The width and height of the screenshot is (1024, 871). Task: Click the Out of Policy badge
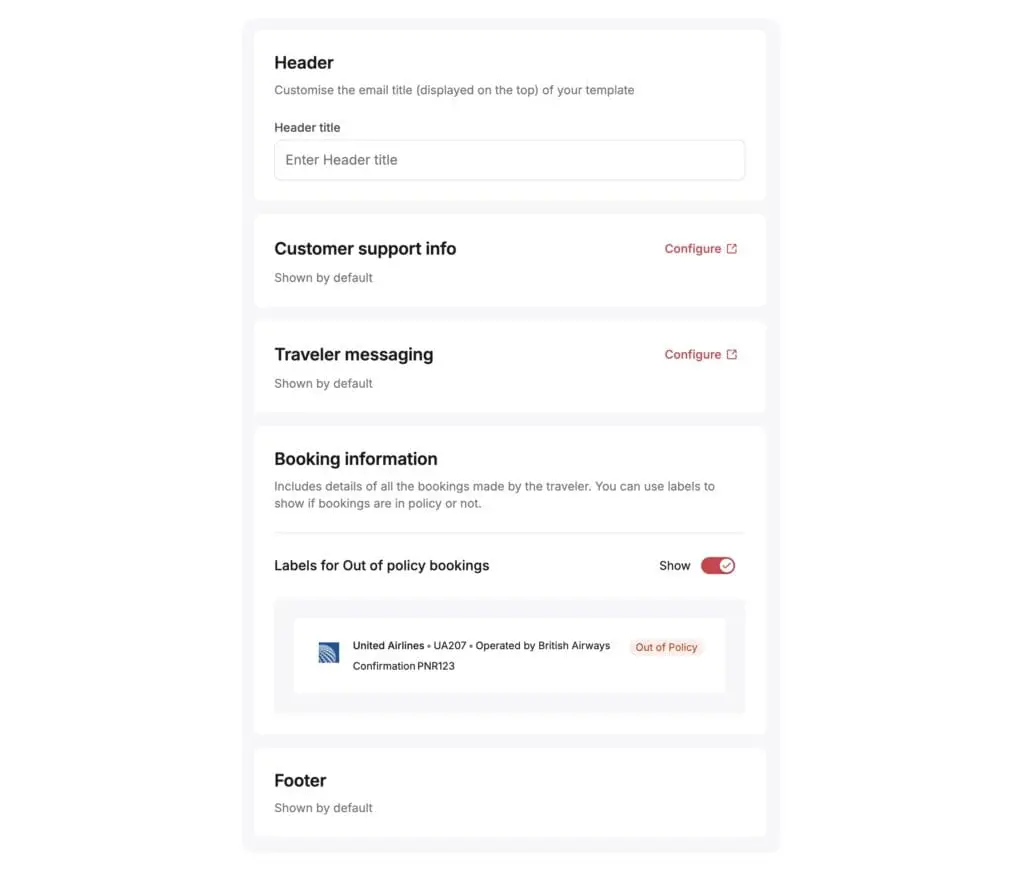pos(666,647)
